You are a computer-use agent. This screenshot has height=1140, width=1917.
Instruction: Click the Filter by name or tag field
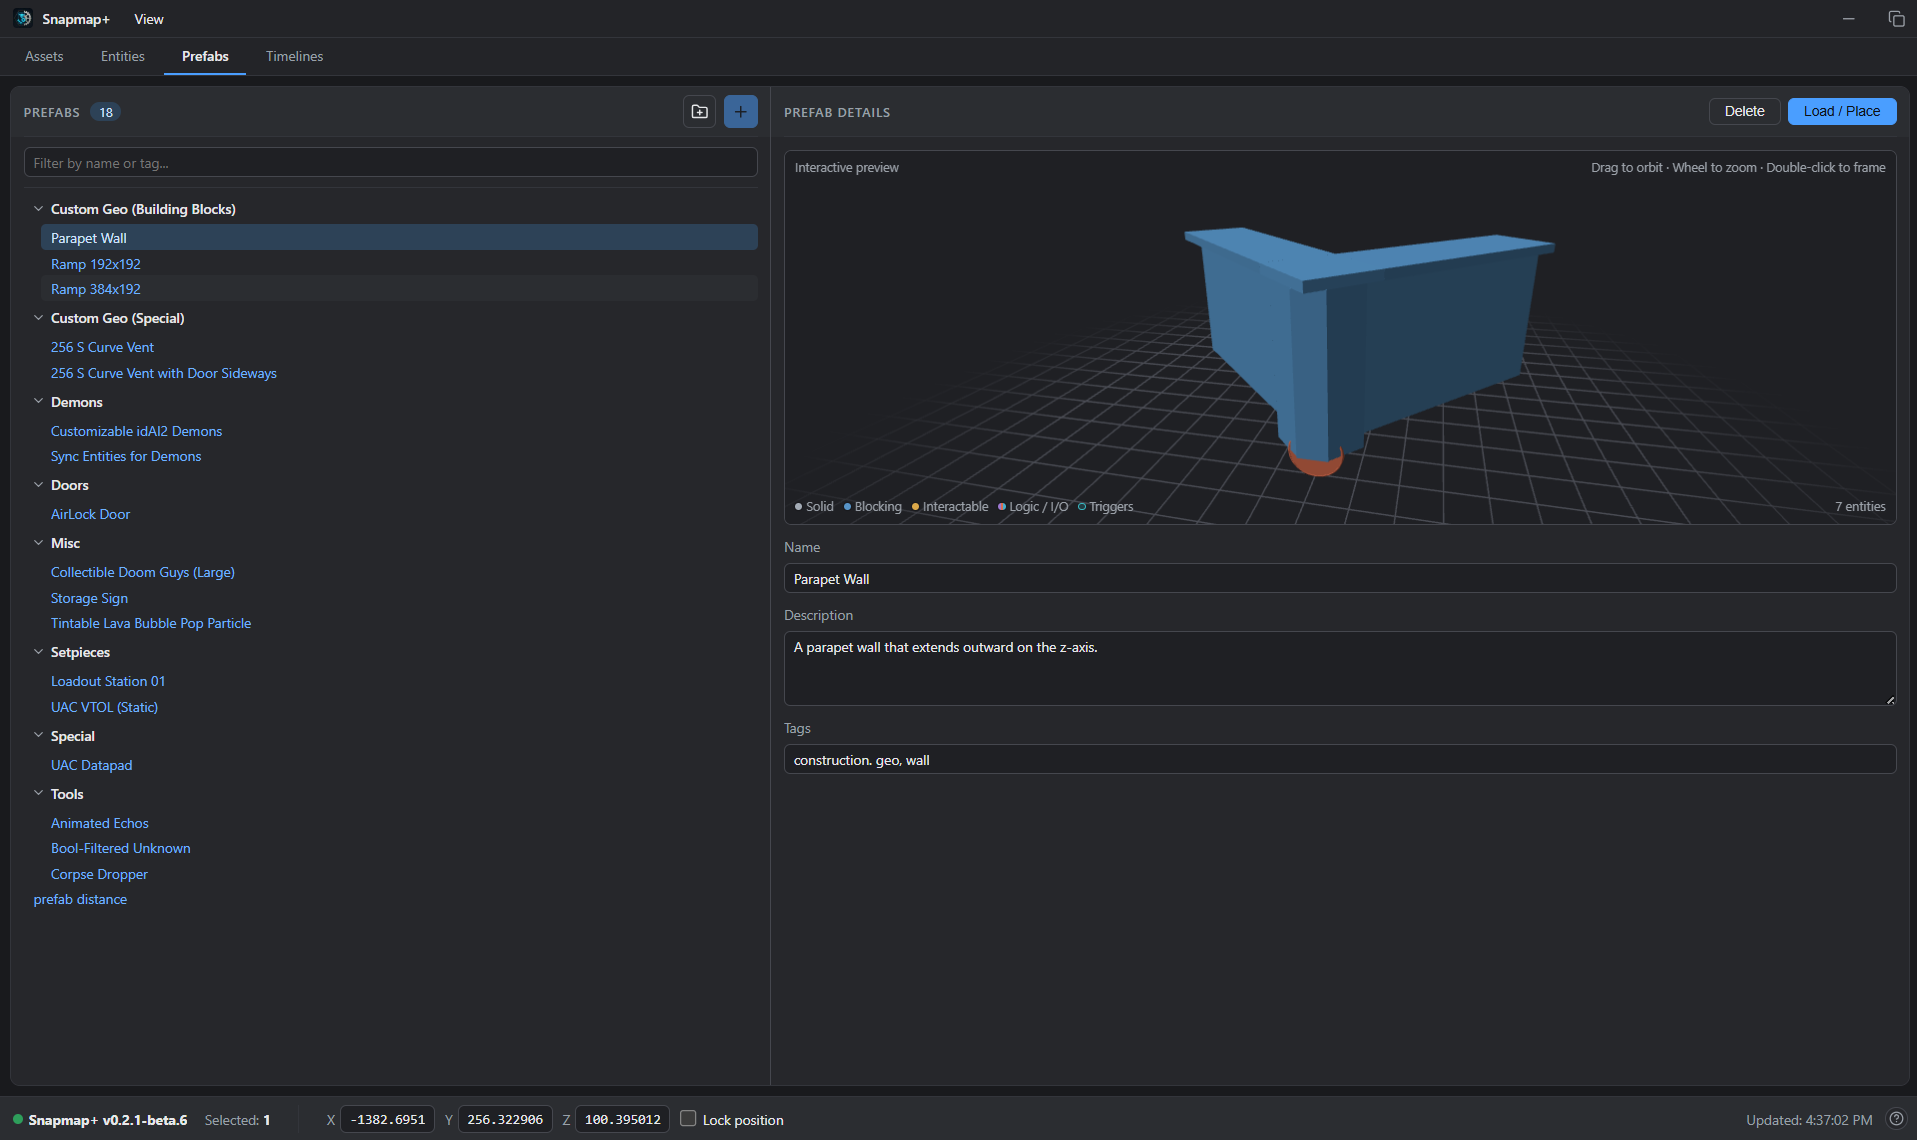[x=390, y=163]
